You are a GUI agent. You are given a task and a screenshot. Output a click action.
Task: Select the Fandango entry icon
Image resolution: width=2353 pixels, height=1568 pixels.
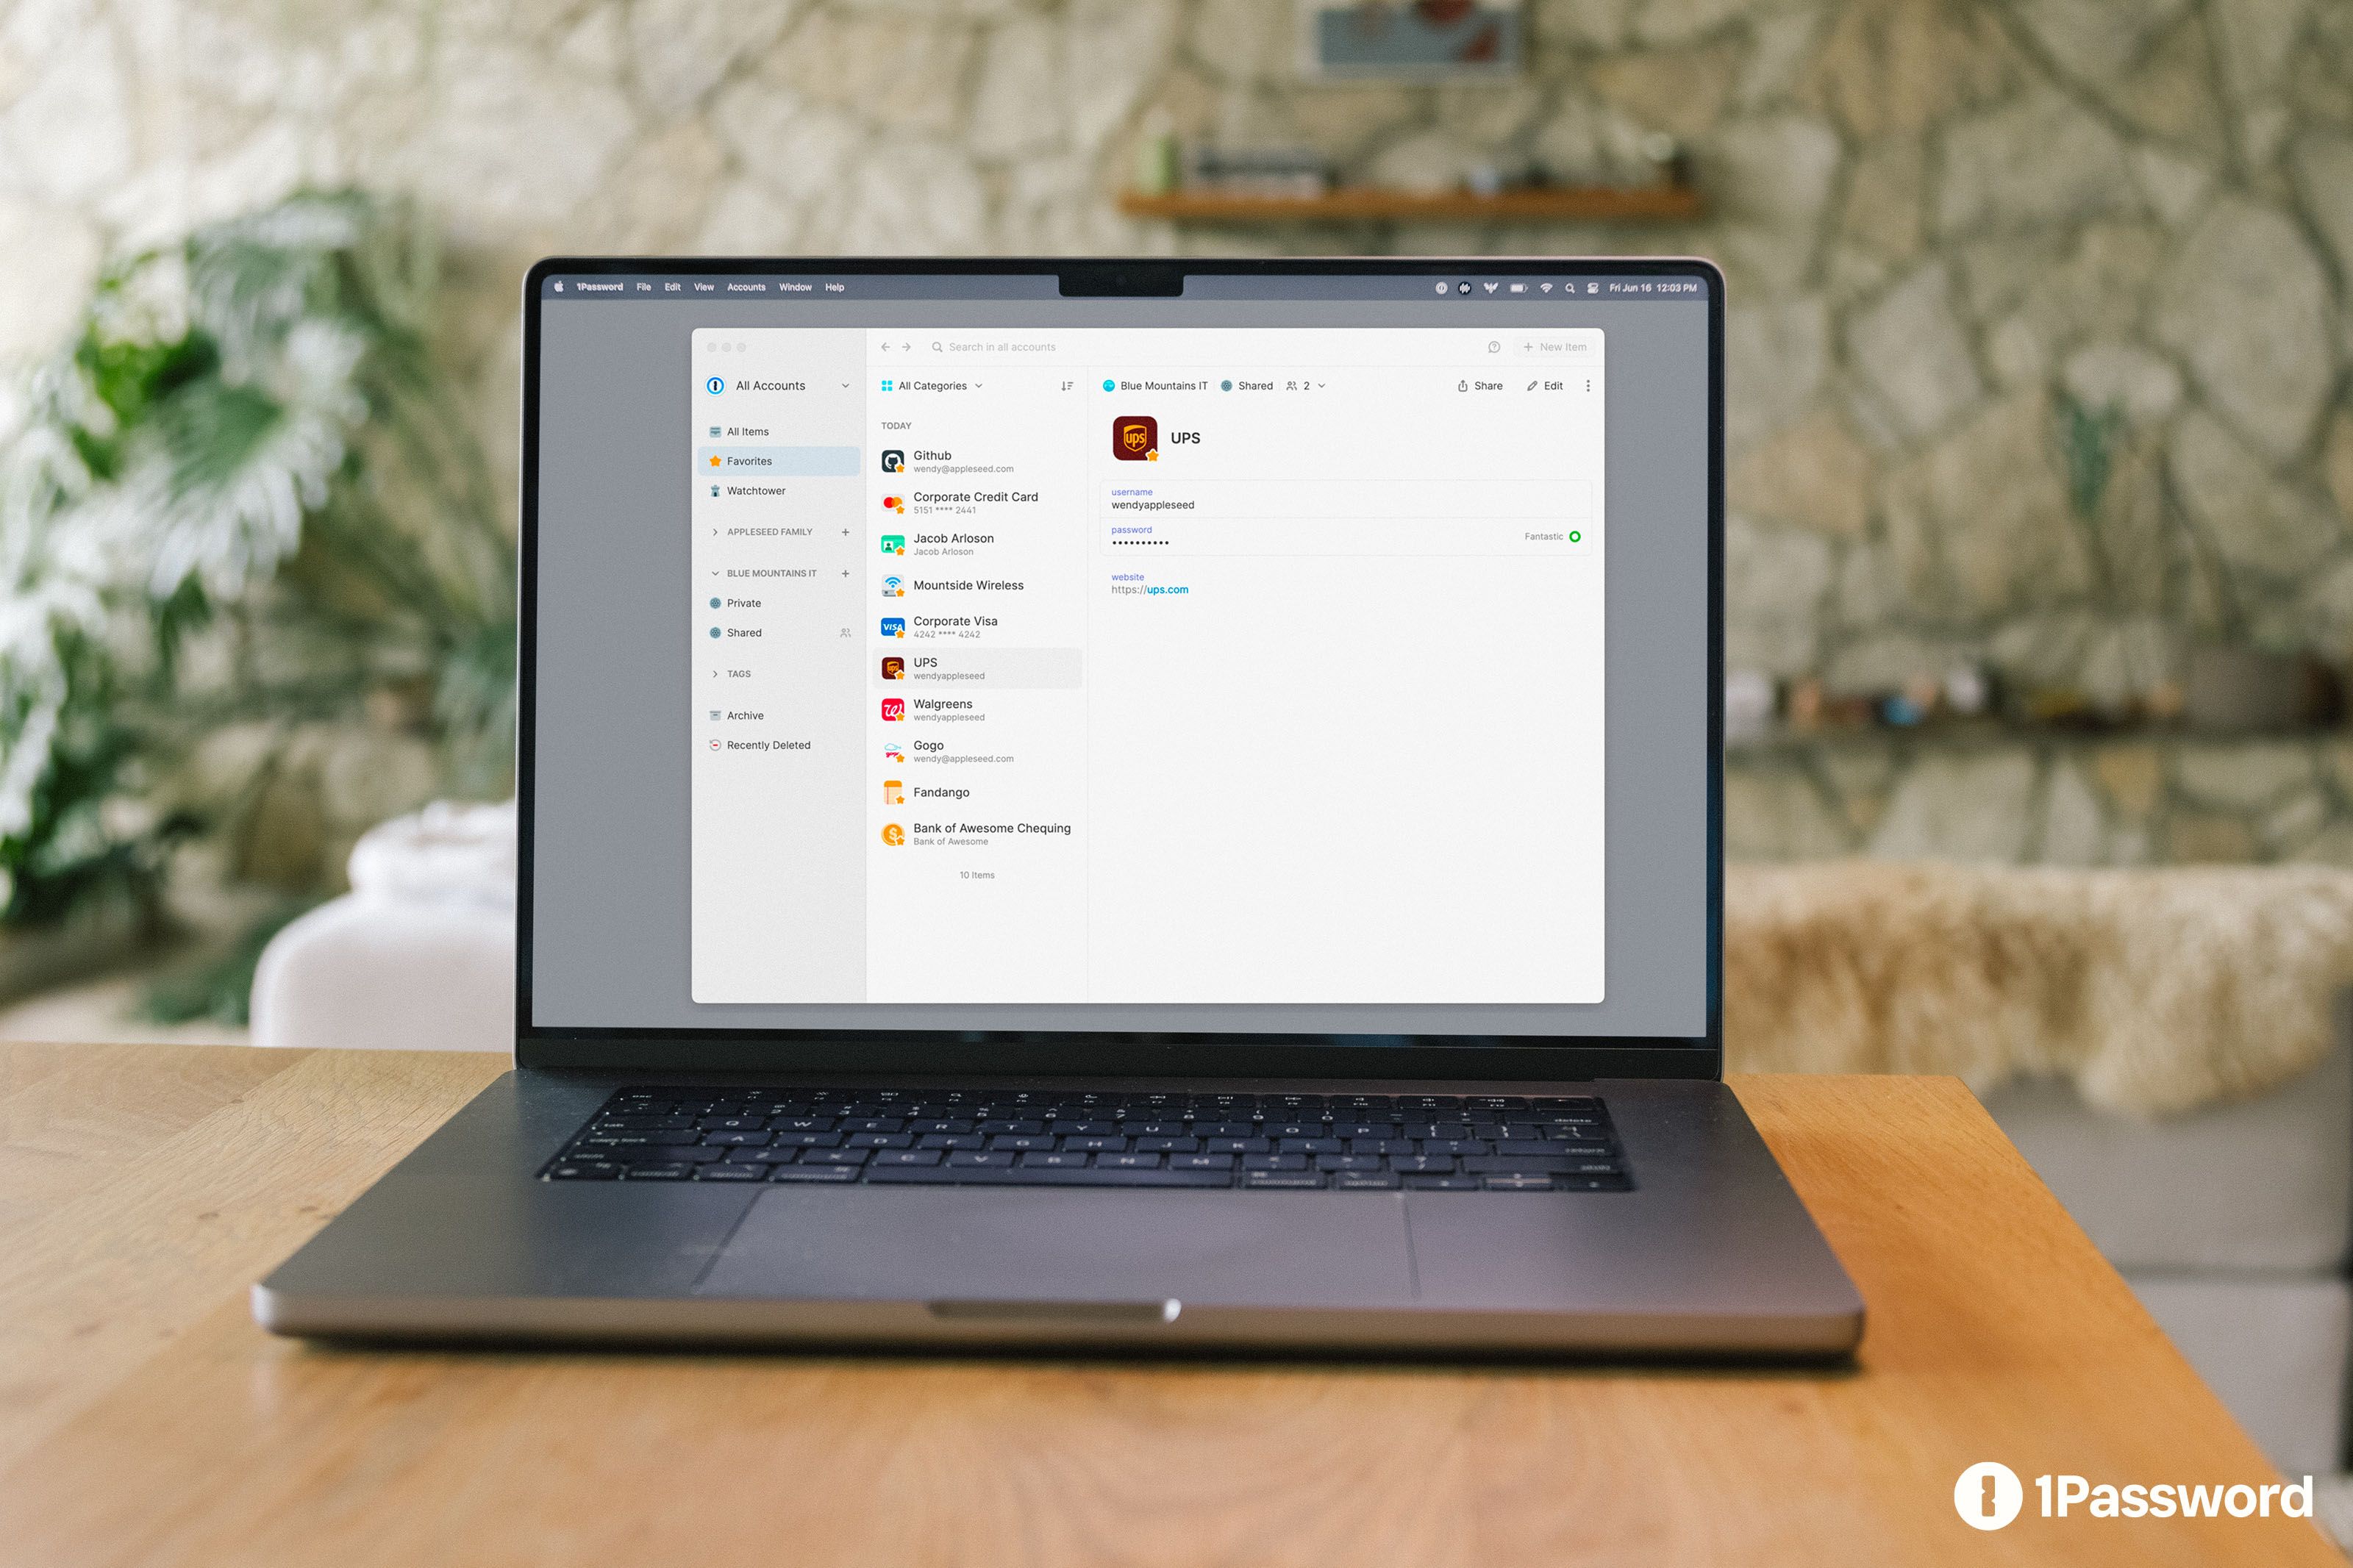895,791
